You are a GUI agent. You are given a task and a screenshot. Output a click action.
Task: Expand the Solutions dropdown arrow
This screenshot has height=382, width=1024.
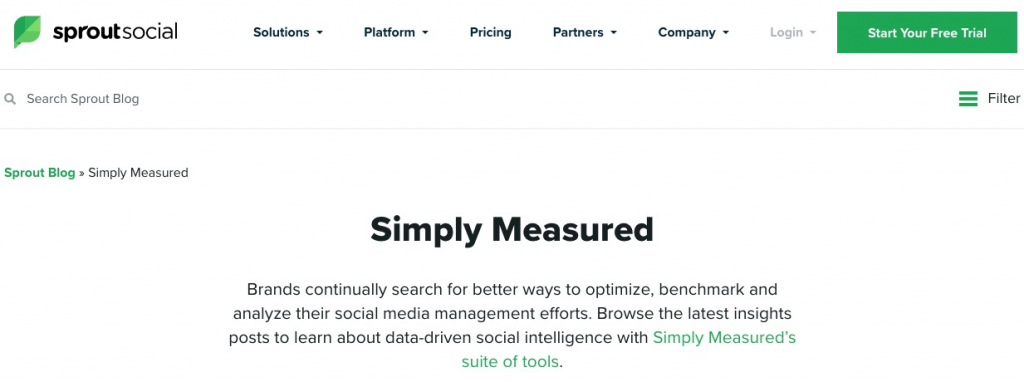coord(320,33)
